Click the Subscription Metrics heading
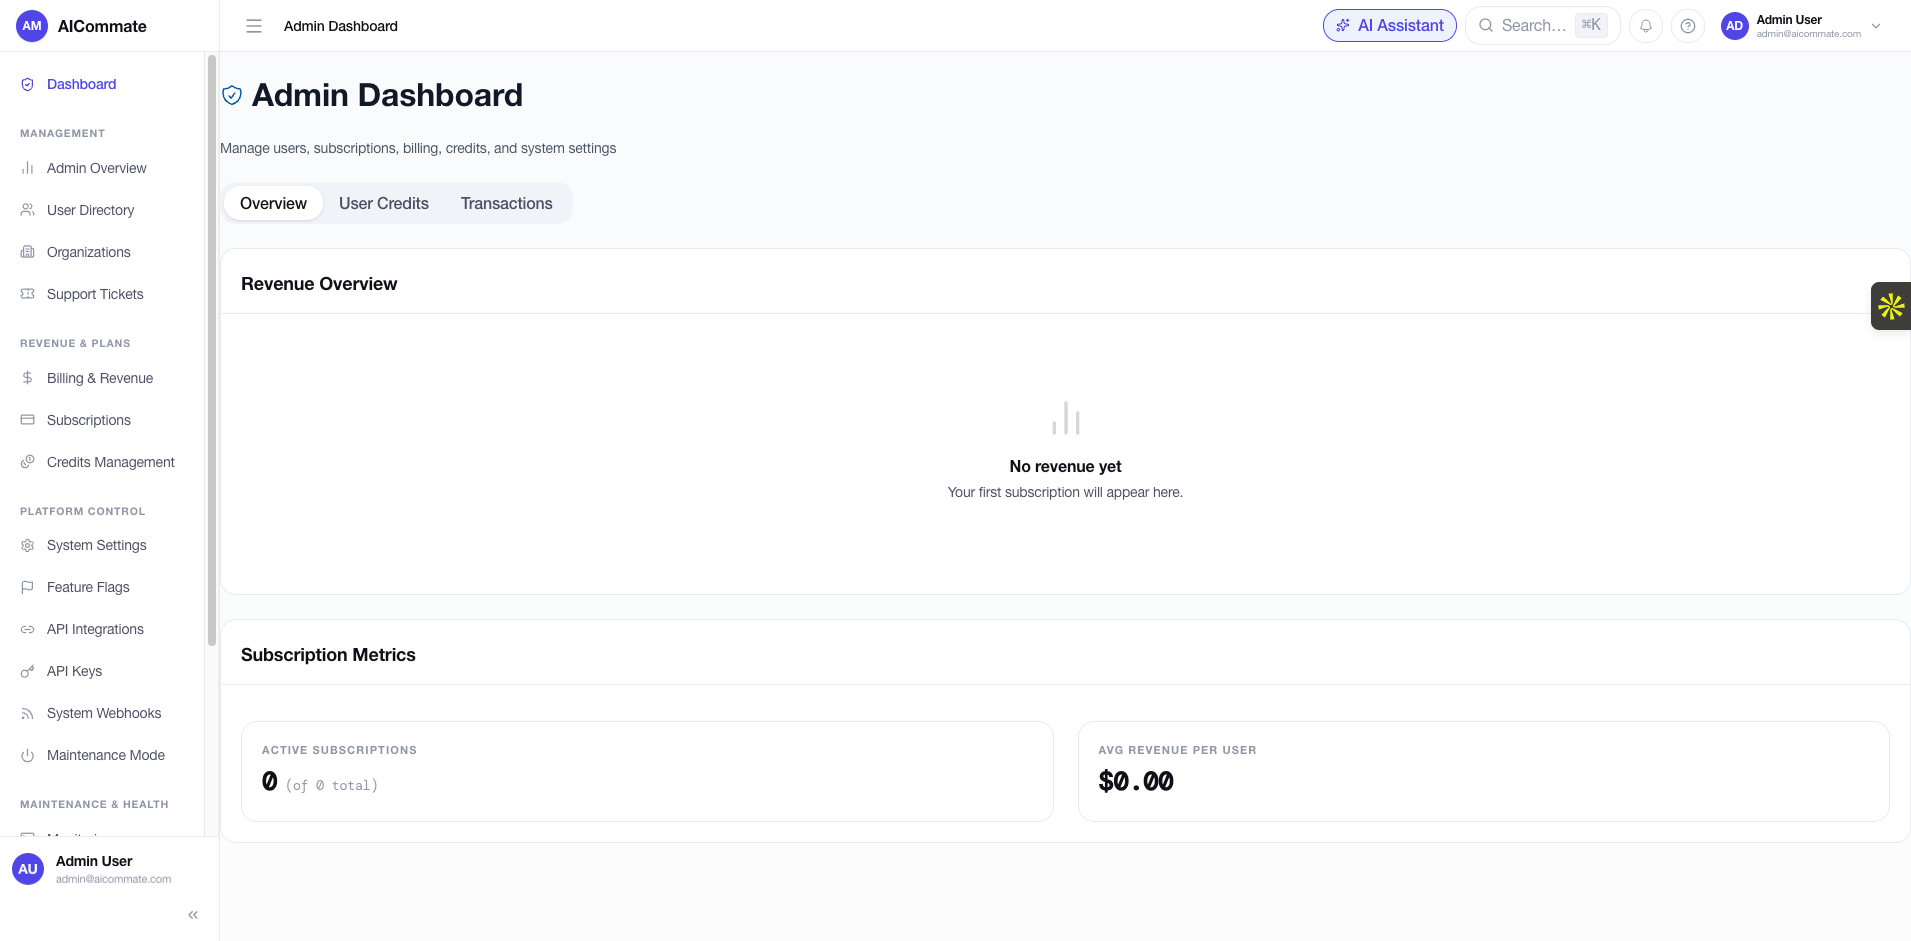 pyautogui.click(x=328, y=655)
